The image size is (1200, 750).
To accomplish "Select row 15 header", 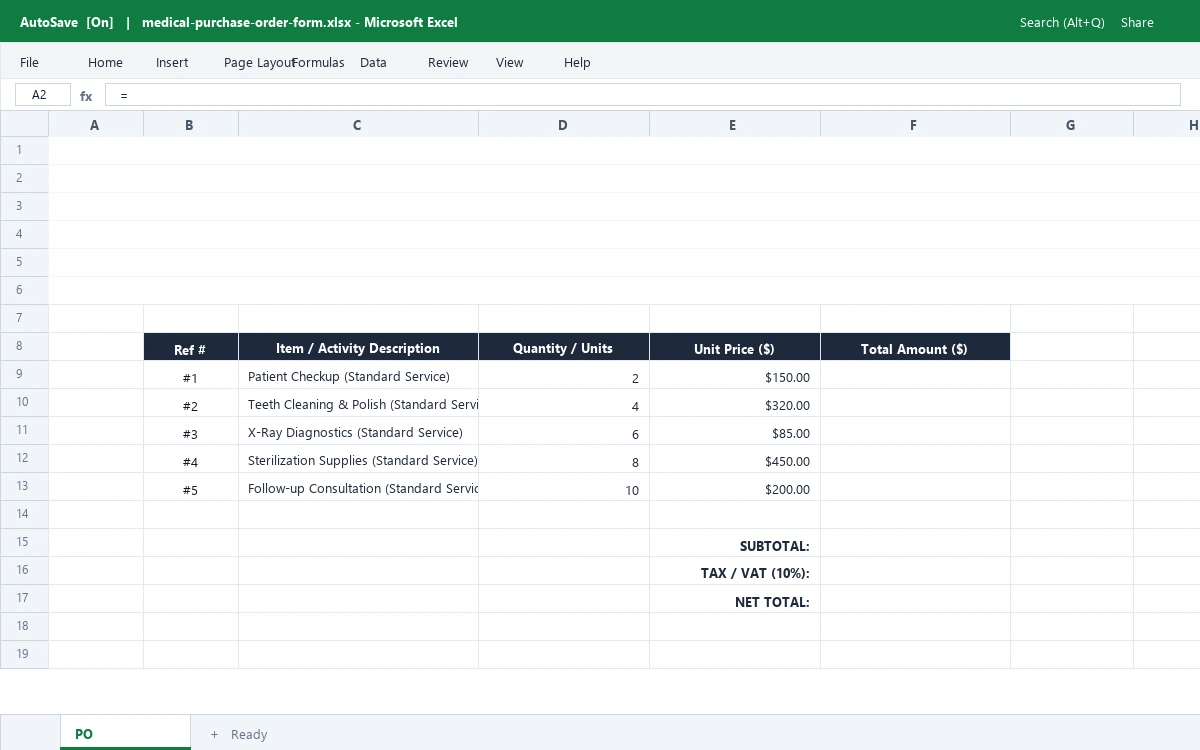I will 24,542.
